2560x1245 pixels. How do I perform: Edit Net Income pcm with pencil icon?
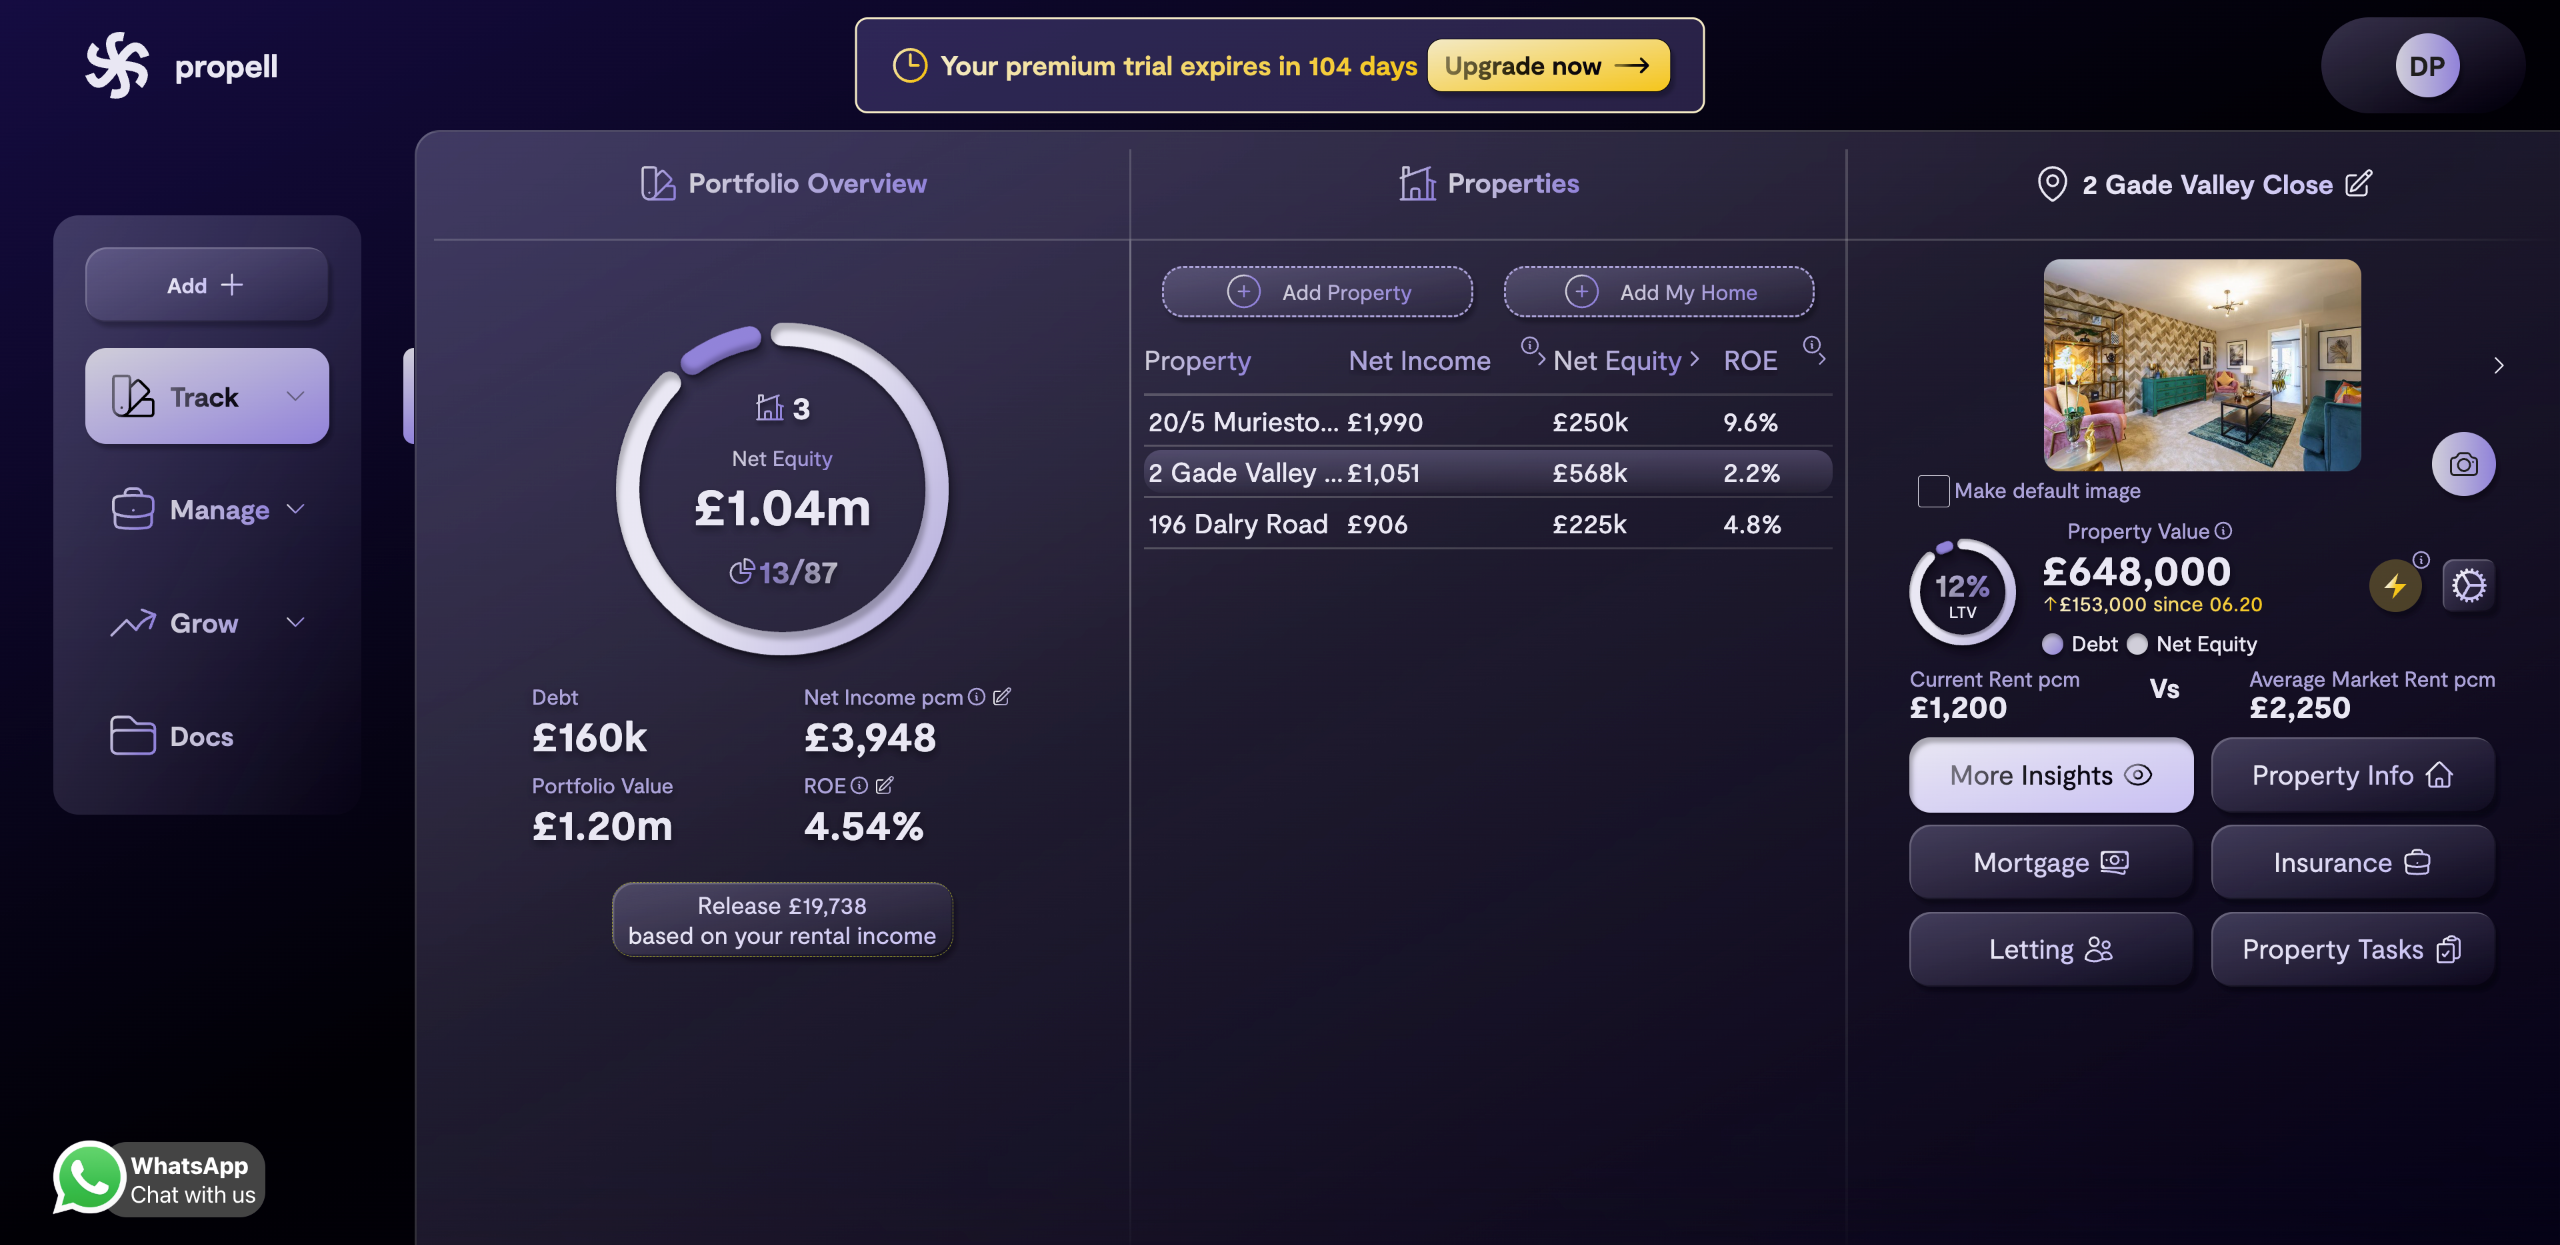point(1002,697)
